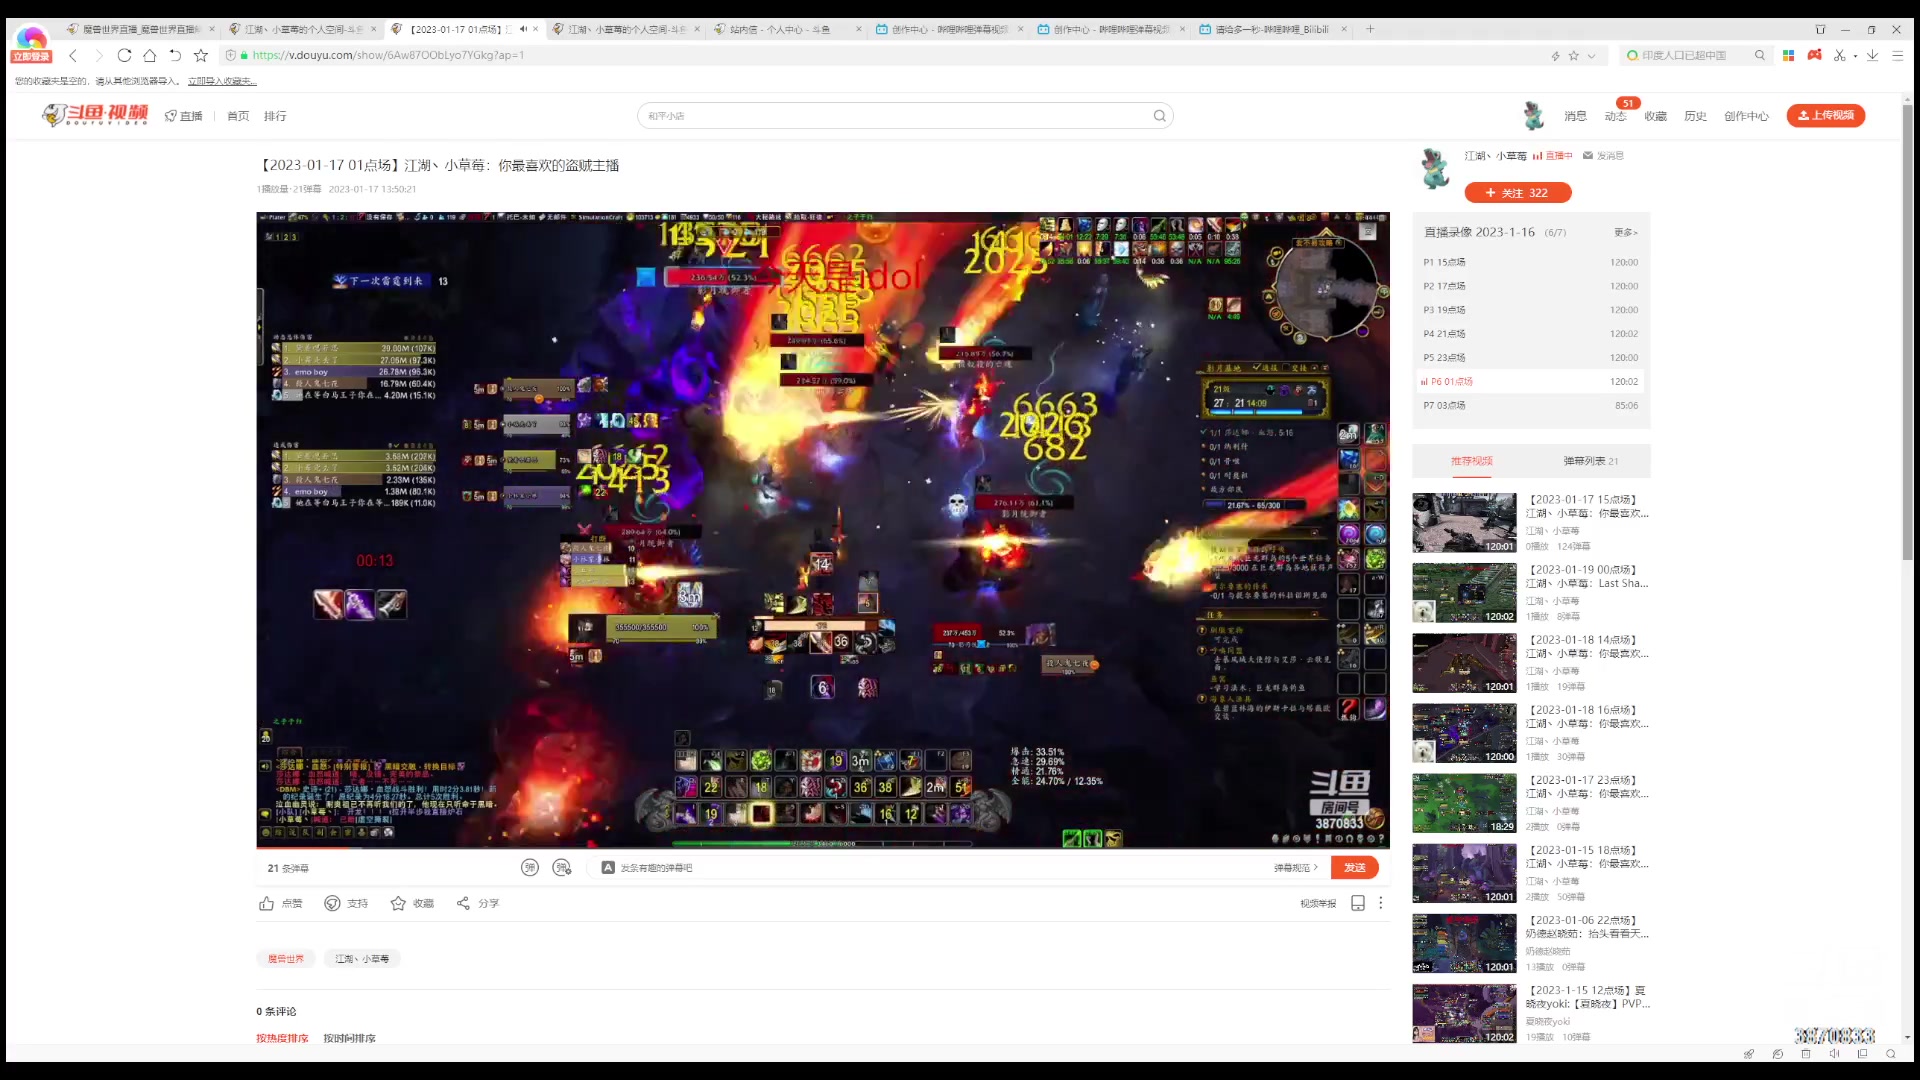Open new browser tab with plus

[x=1370, y=30]
